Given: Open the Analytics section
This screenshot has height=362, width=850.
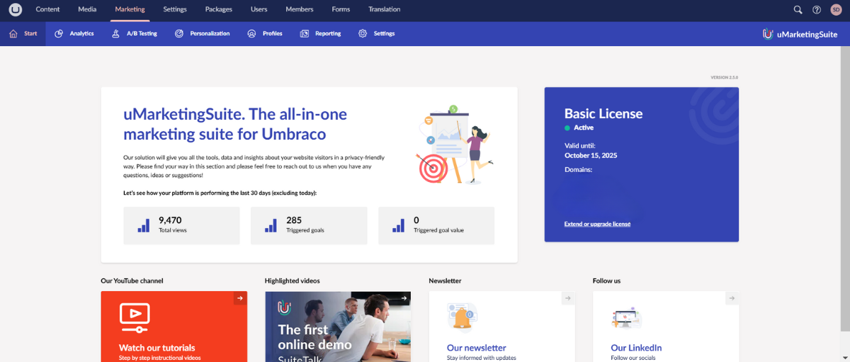Looking at the screenshot, I should point(74,34).
